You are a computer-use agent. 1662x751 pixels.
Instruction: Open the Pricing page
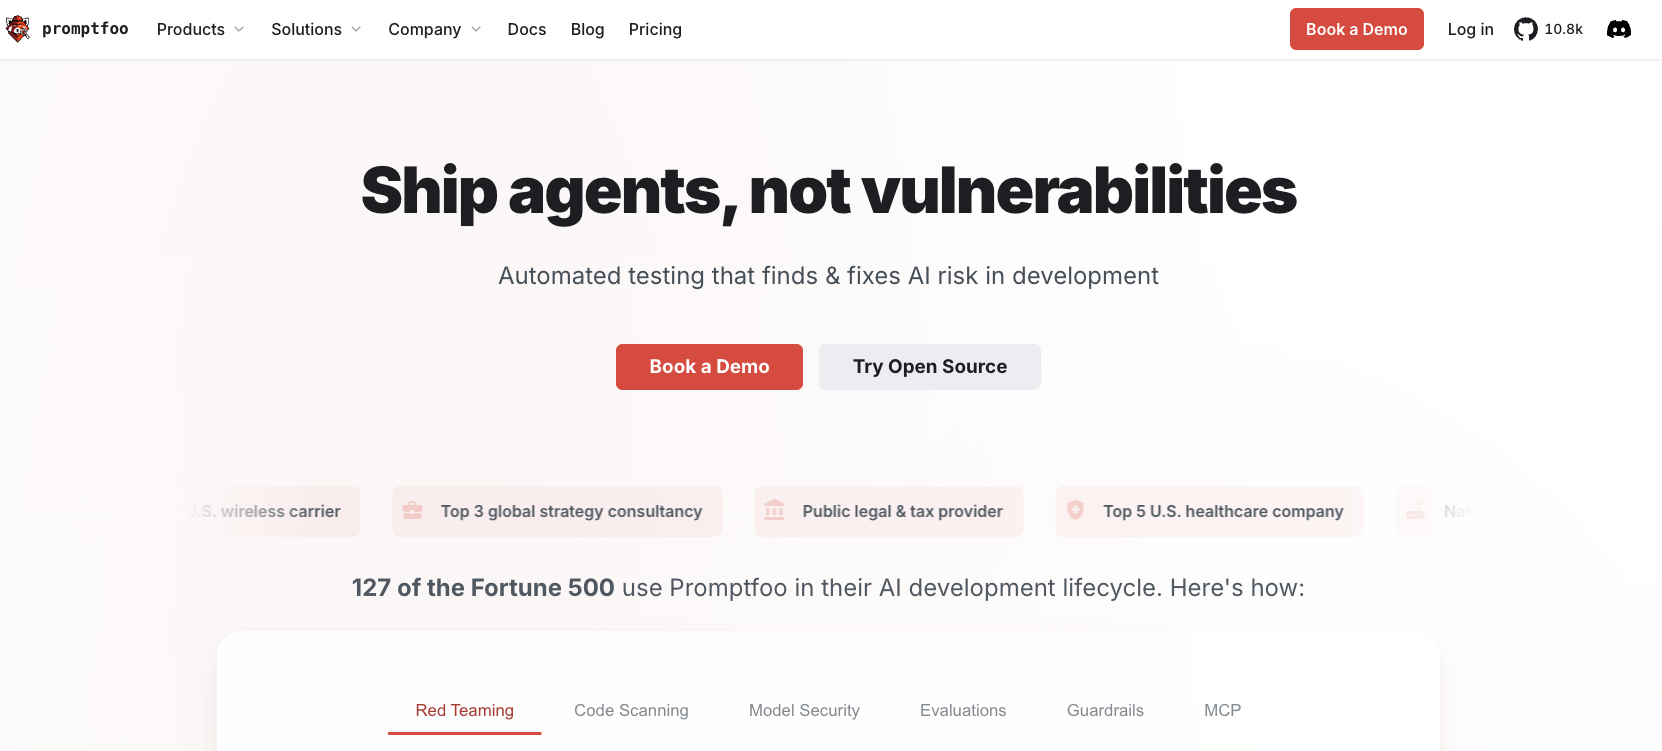[655, 30]
